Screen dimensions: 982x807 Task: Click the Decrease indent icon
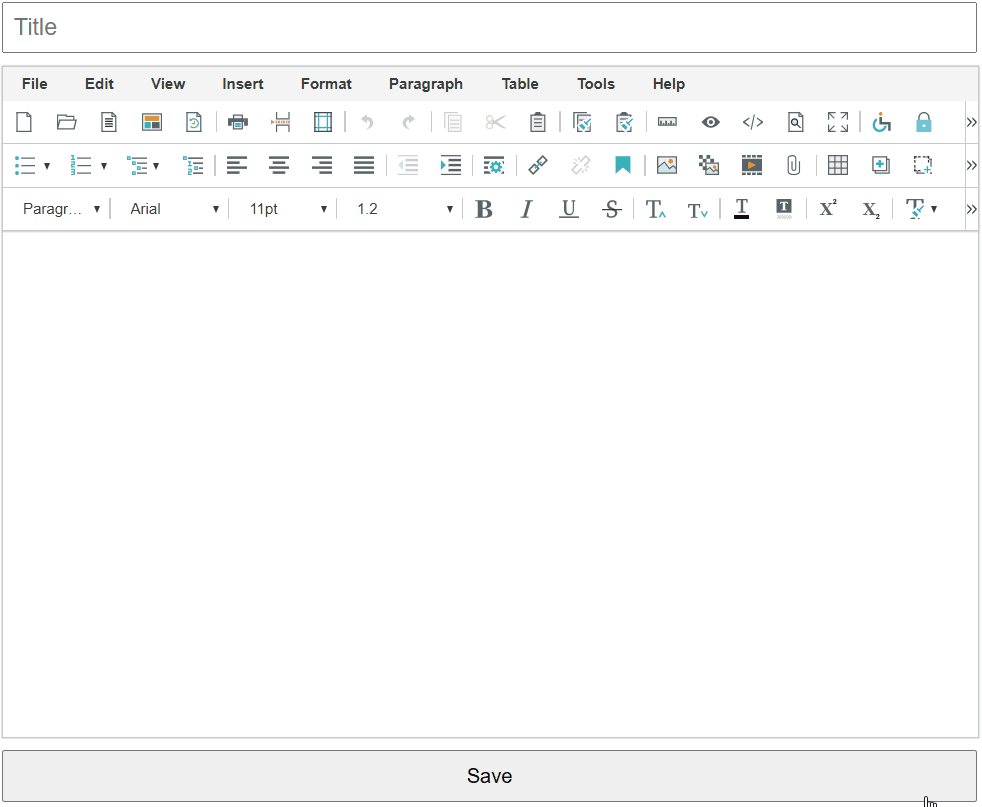tap(408, 165)
